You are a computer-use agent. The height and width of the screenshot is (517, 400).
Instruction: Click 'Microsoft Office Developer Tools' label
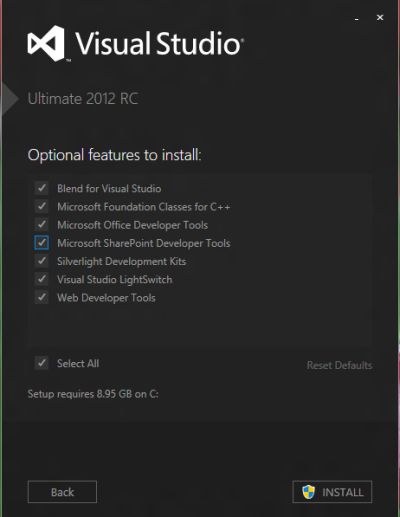tap(132, 225)
